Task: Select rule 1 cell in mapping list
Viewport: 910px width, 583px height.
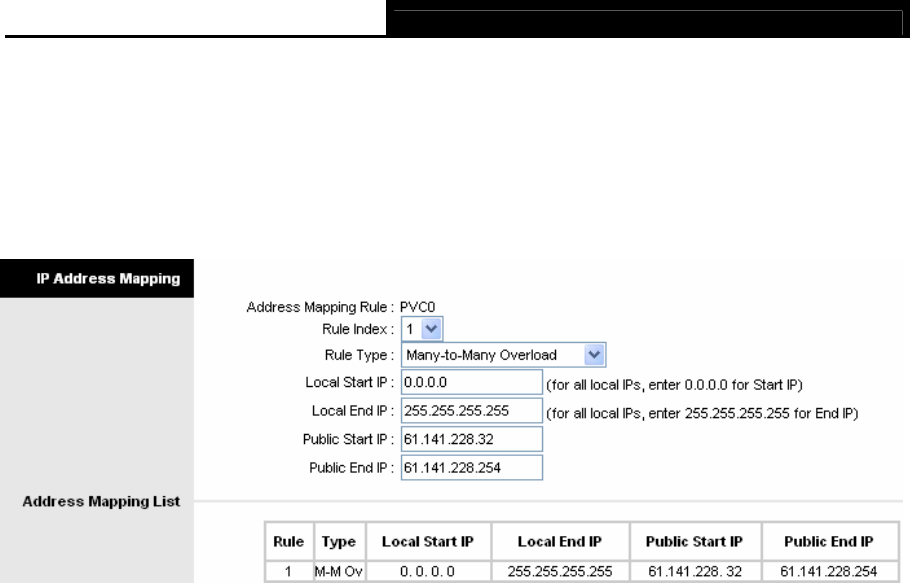Action: [x=288, y=571]
